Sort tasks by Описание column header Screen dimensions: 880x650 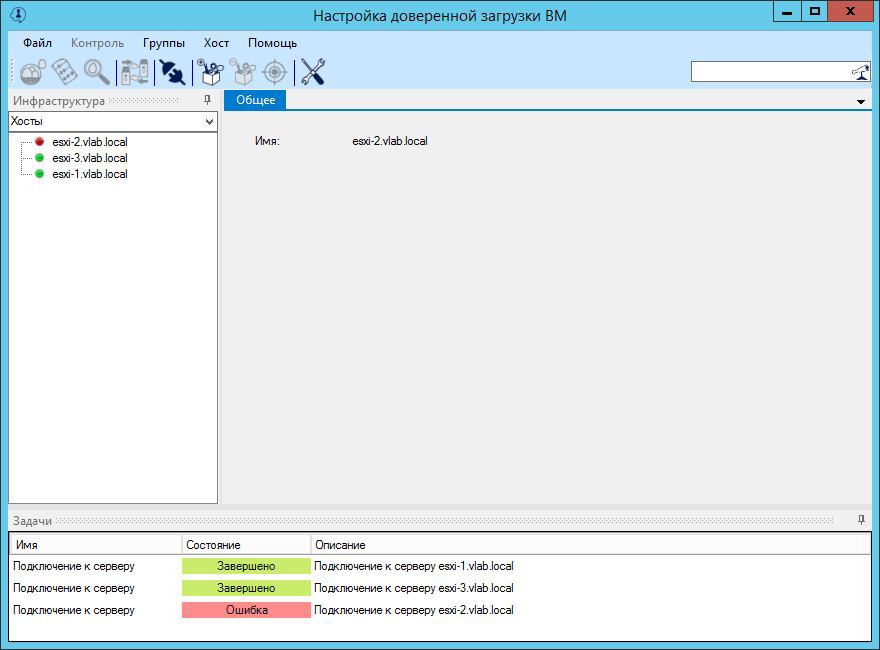click(590, 544)
